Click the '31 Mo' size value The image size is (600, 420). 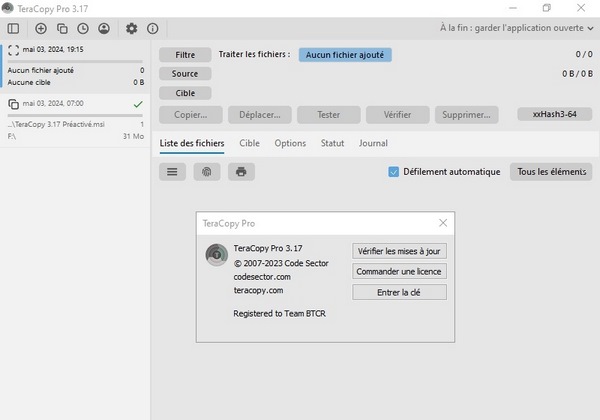(134, 136)
